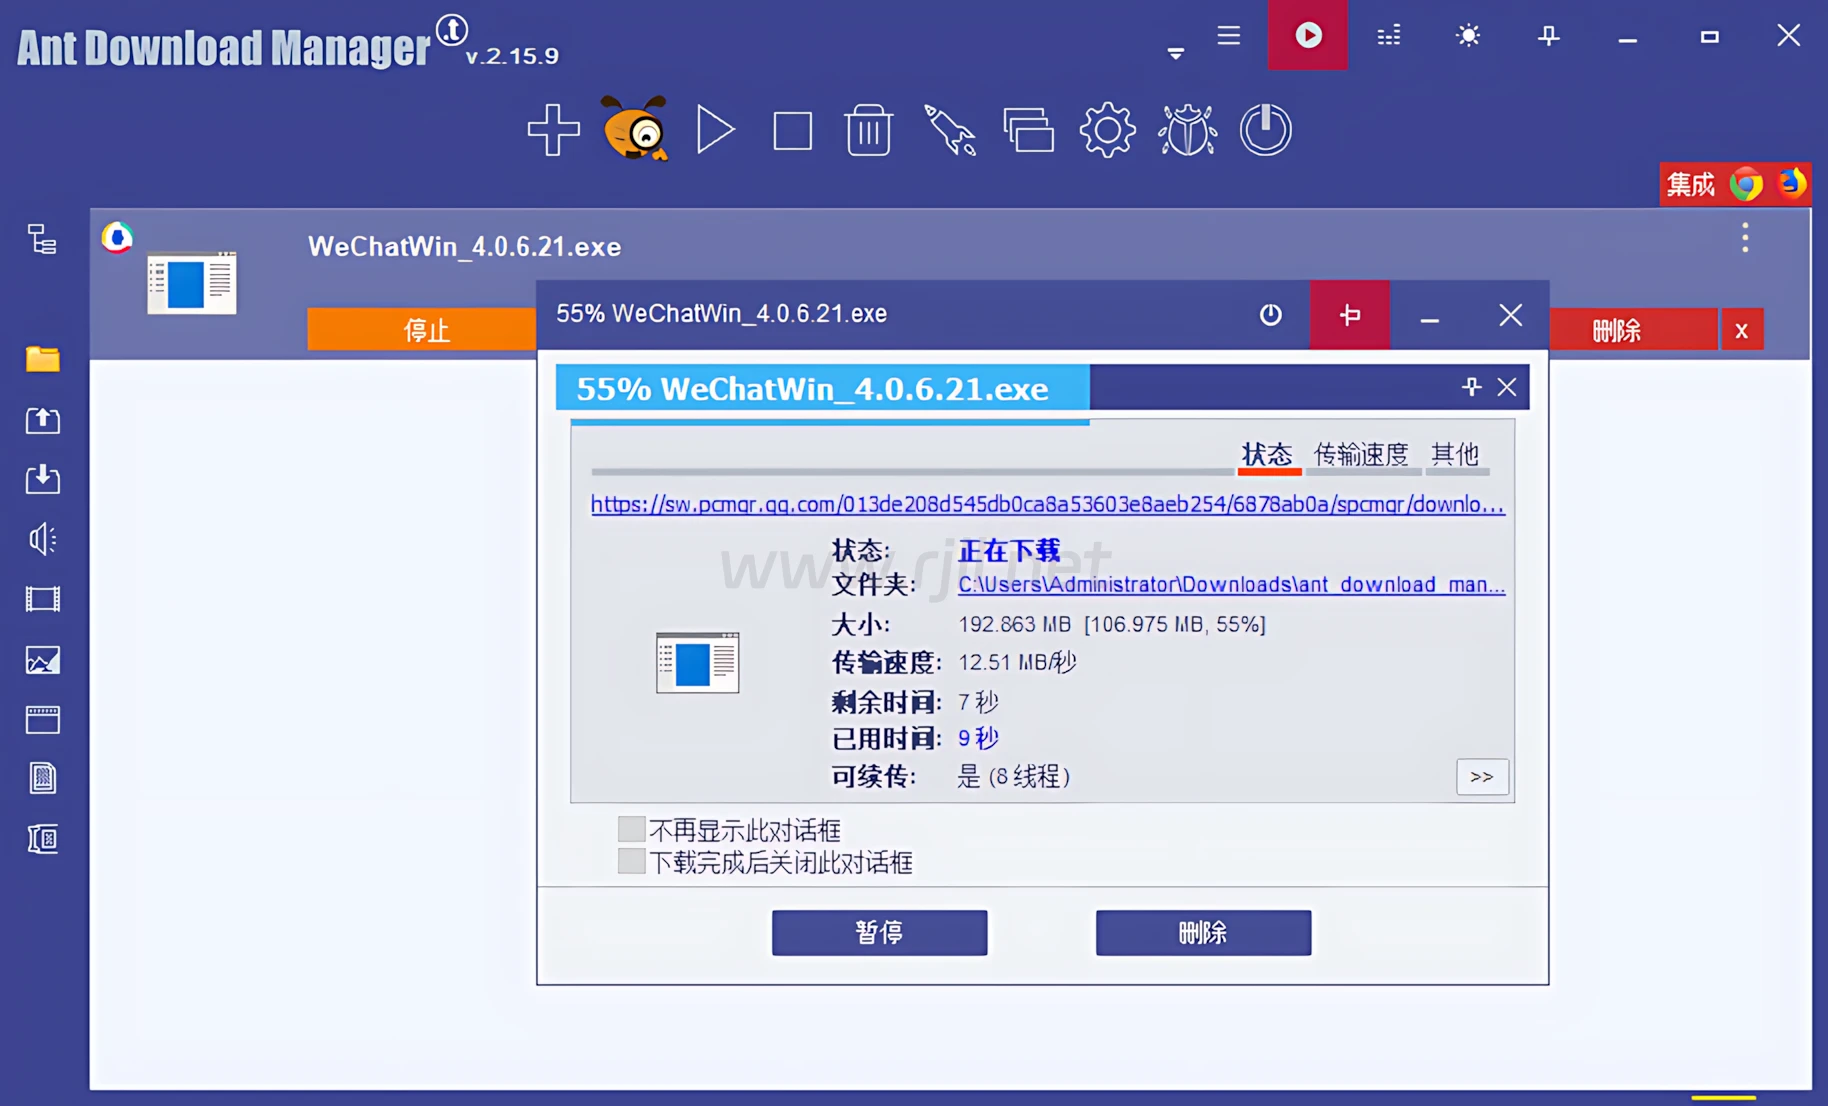Check "不再显示此对话框" checkbox
Viewport: 1828px width, 1106px height.
631,829
